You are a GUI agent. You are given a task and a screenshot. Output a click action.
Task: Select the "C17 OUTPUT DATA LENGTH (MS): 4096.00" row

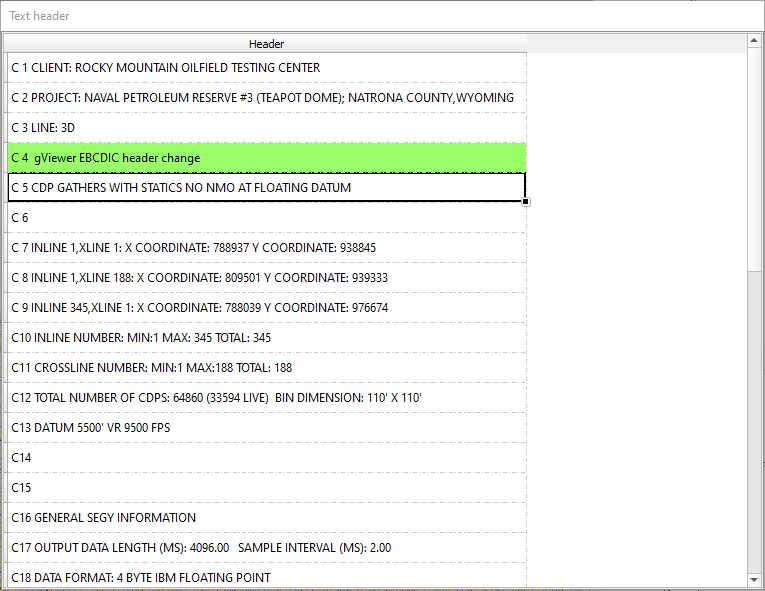(x=267, y=548)
